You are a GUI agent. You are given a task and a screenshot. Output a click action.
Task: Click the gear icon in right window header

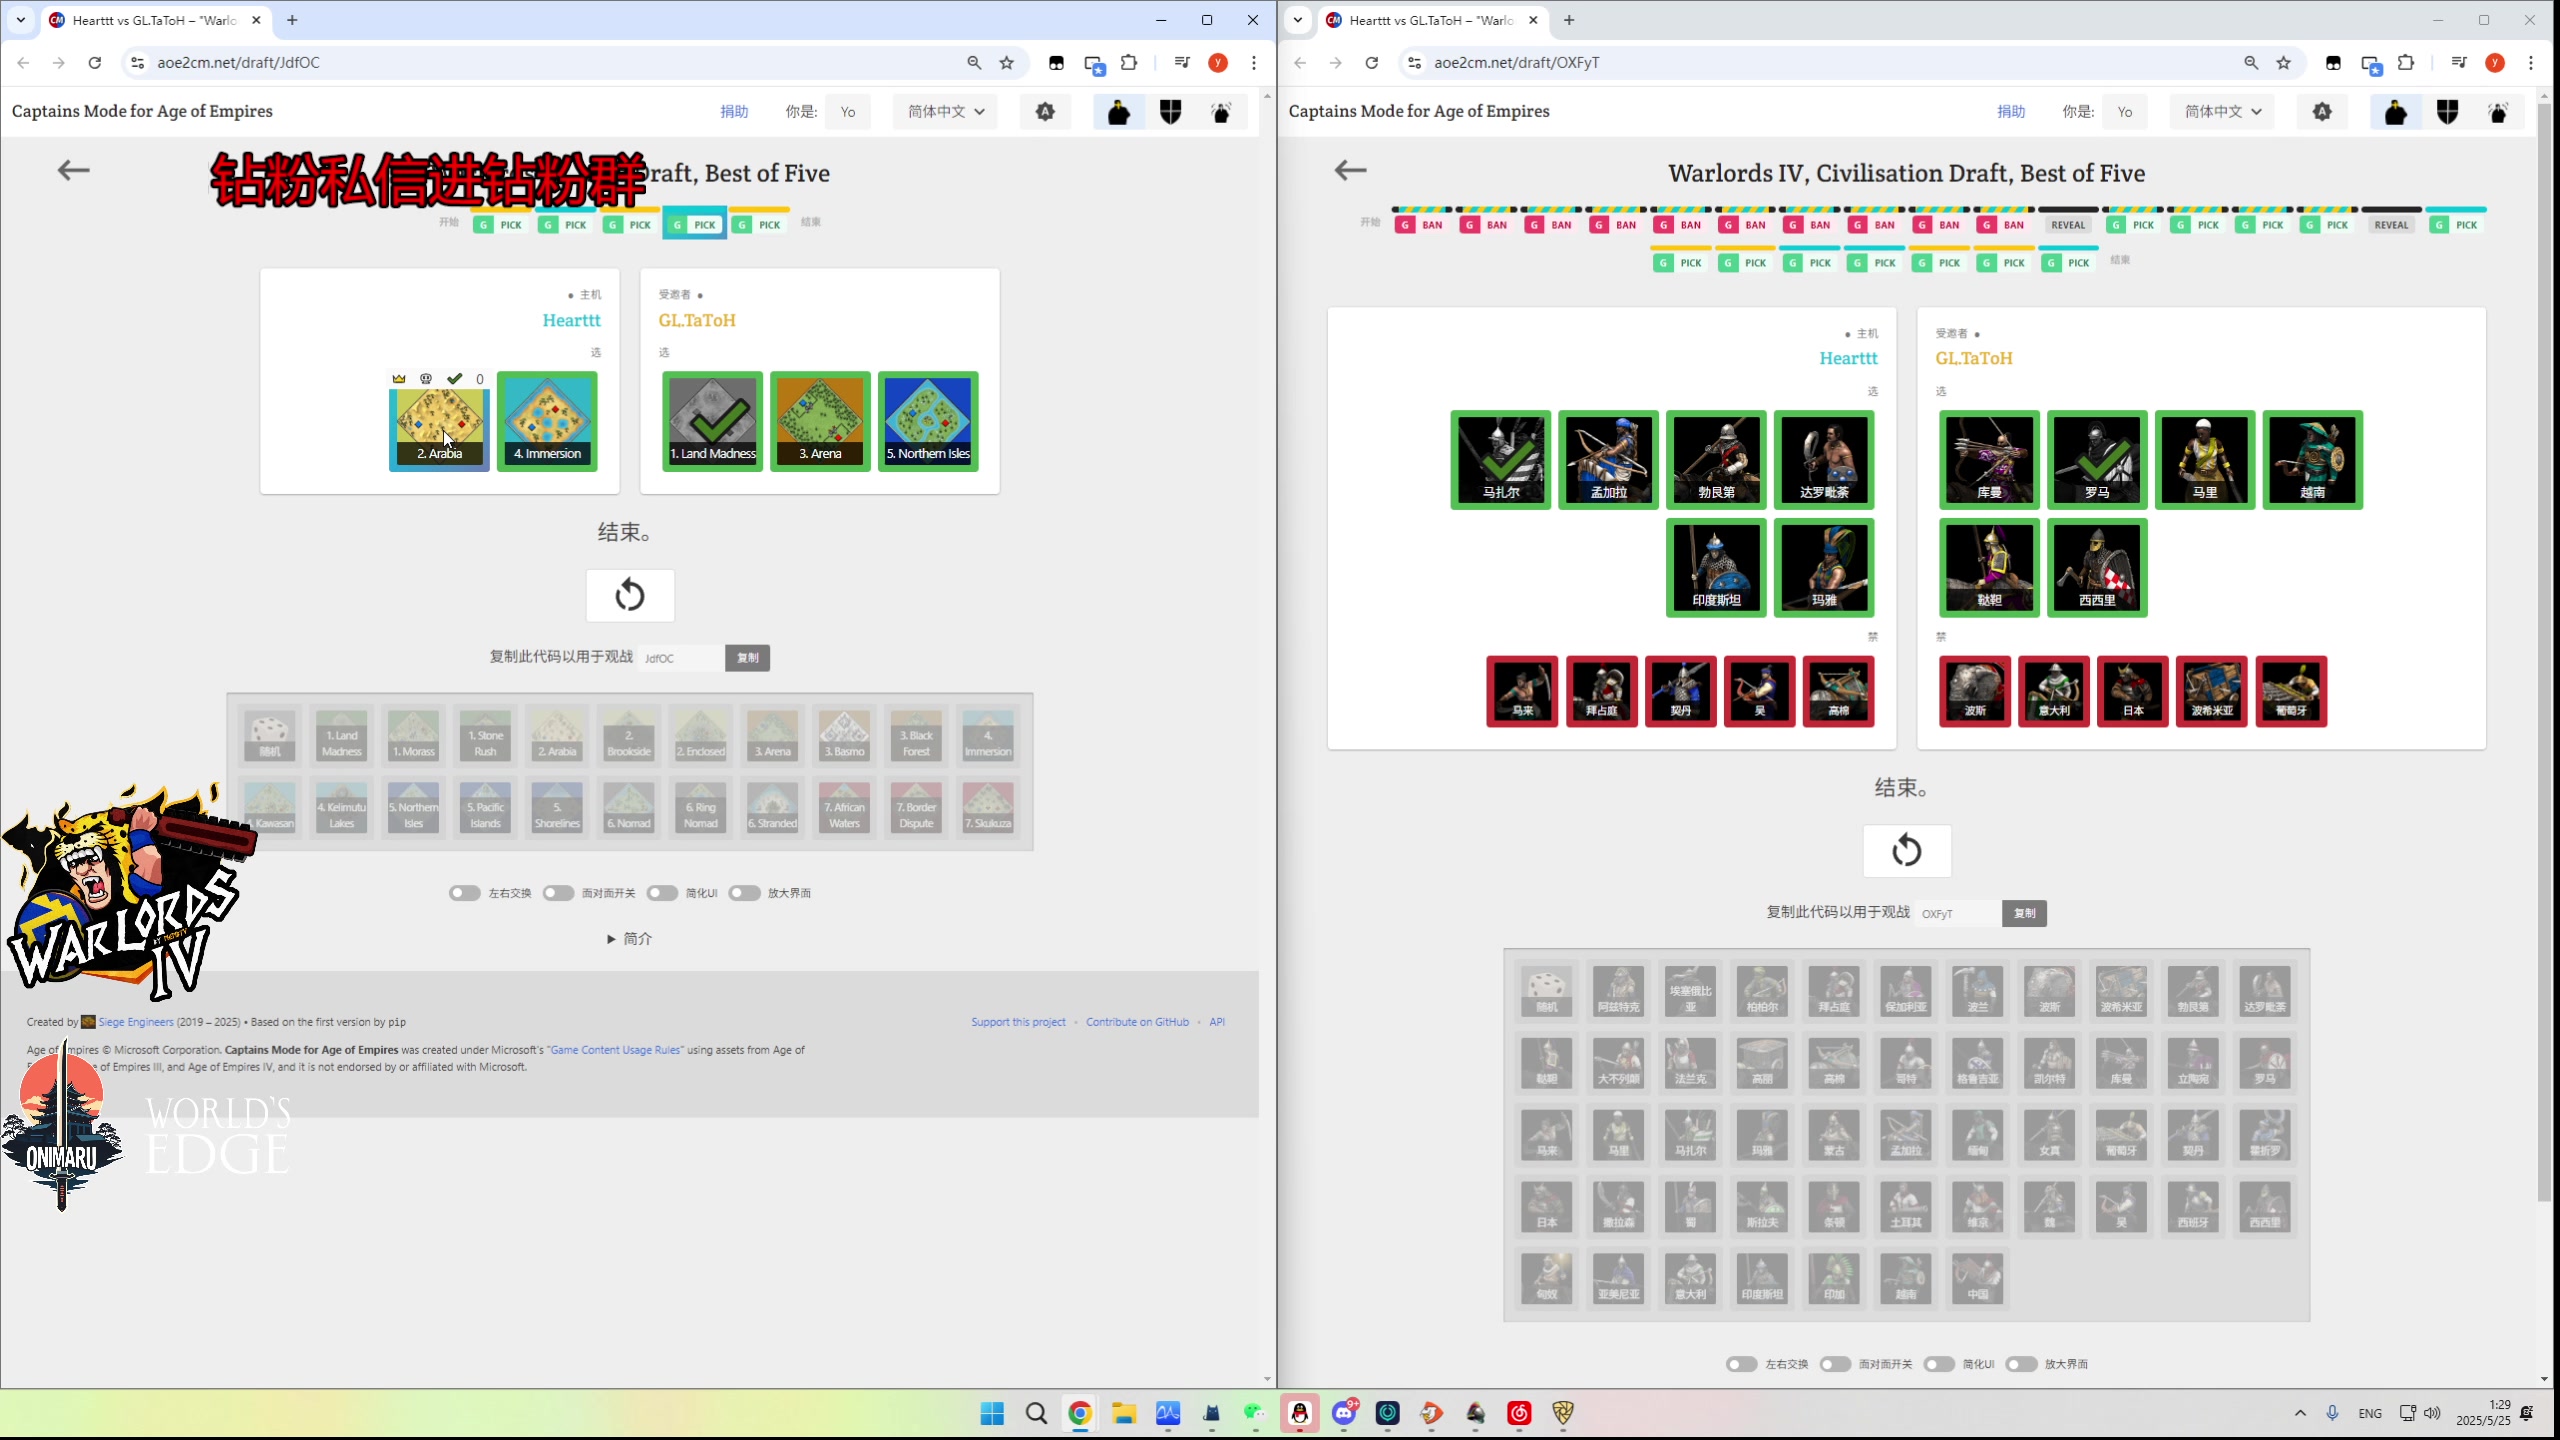[2322, 112]
